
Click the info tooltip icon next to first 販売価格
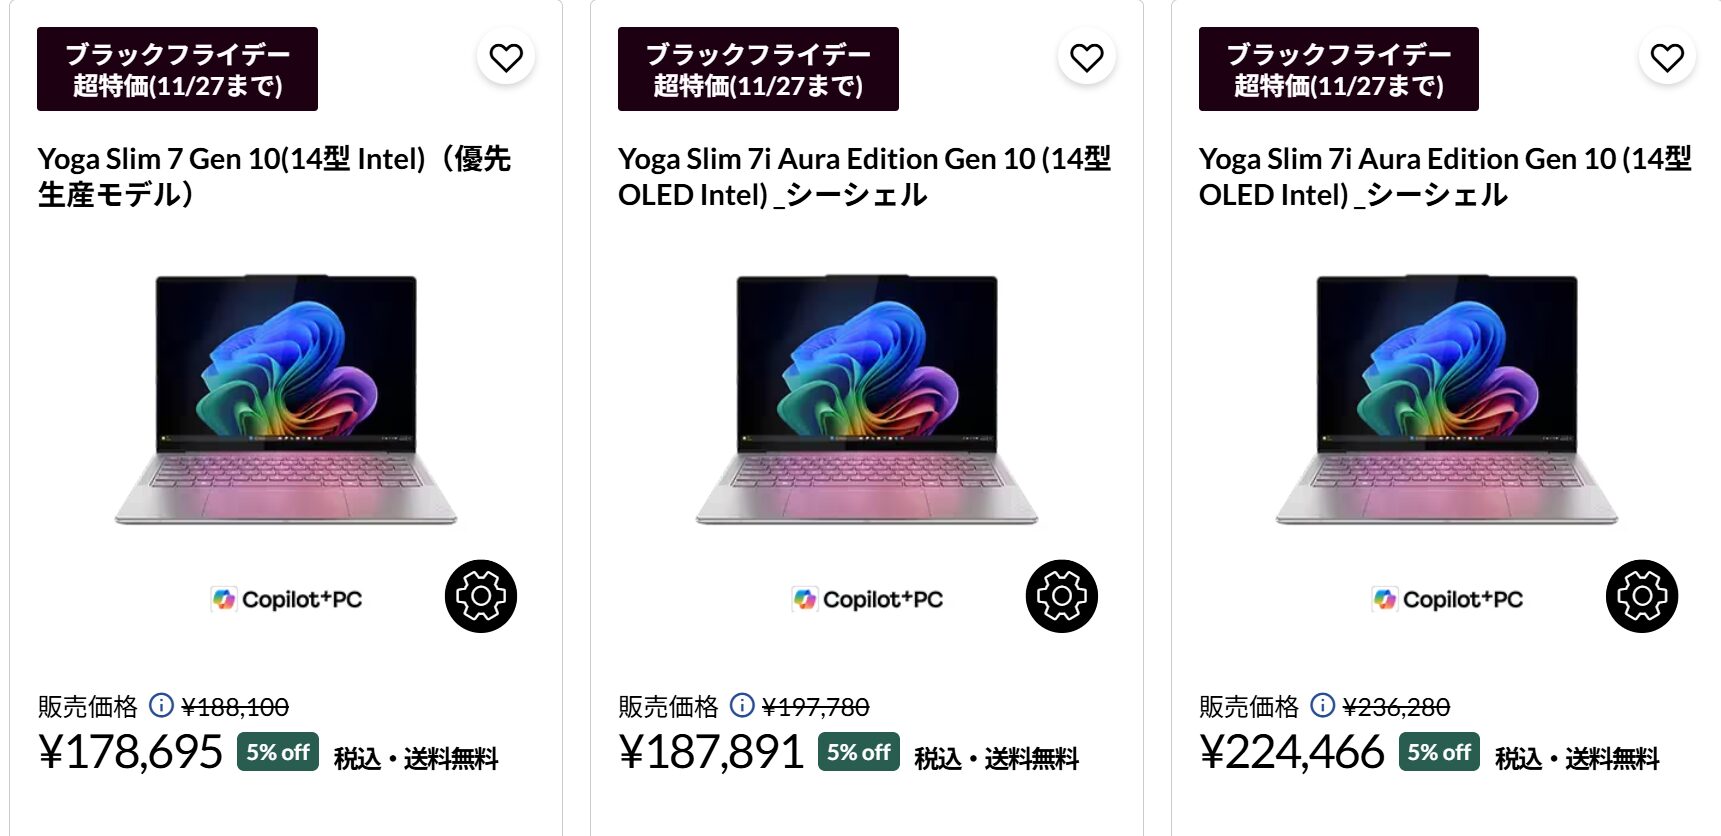[x=161, y=707]
